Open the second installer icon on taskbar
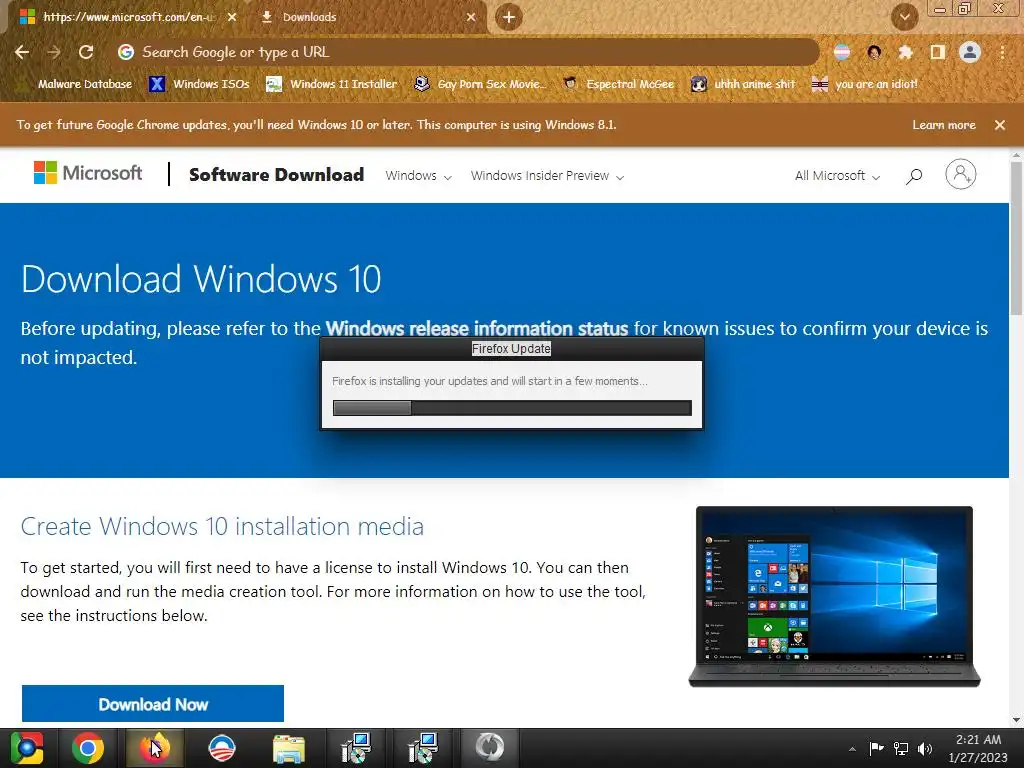This screenshot has height=768, width=1024. [x=422, y=748]
